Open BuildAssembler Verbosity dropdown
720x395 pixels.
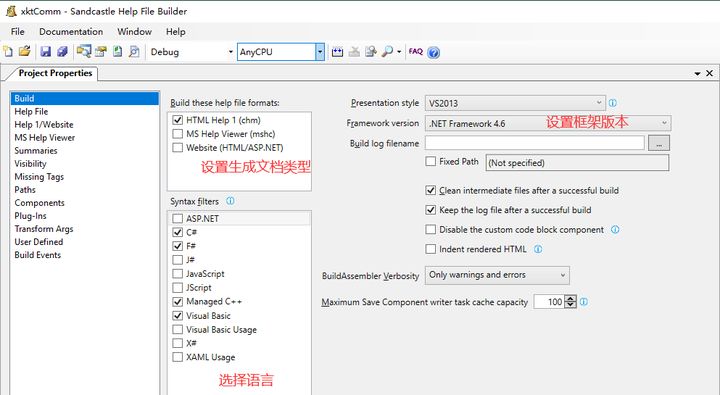click(x=497, y=275)
